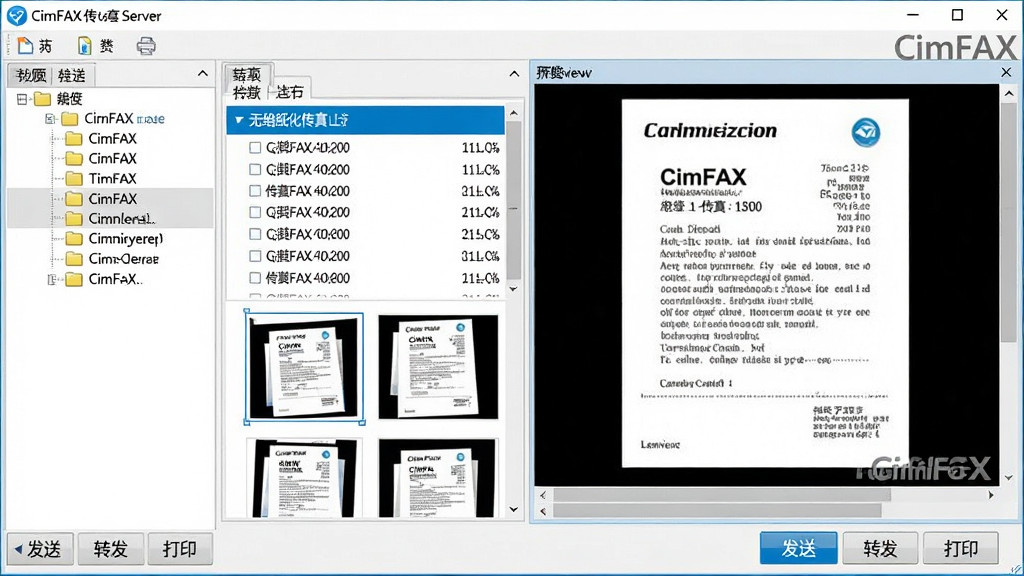Image resolution: width=1024 pixels, height=576 pixels.
Task: Click the 转发 button under folder tree
Action: tap(110, 549)
